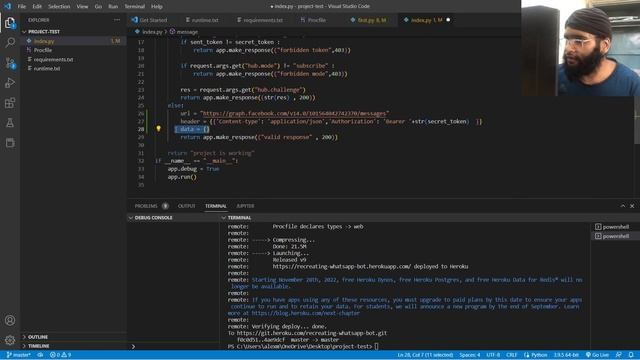
Task: Open the Explorer view in the activity bar
Action: point(10,22)
